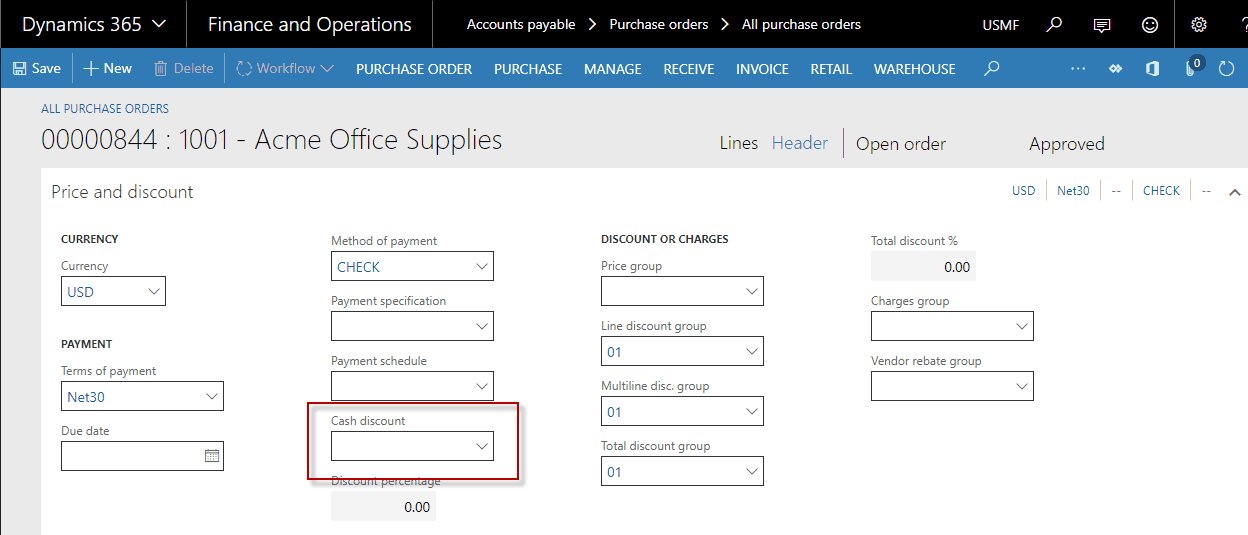Open the settings gear icon
The image size is (1248, 535).
click(1199, 24)
